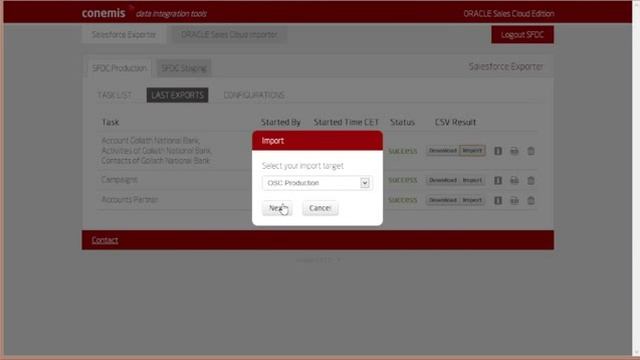Switch to ORACLE Sales Cloud Importer tab

tap(229, 35)
